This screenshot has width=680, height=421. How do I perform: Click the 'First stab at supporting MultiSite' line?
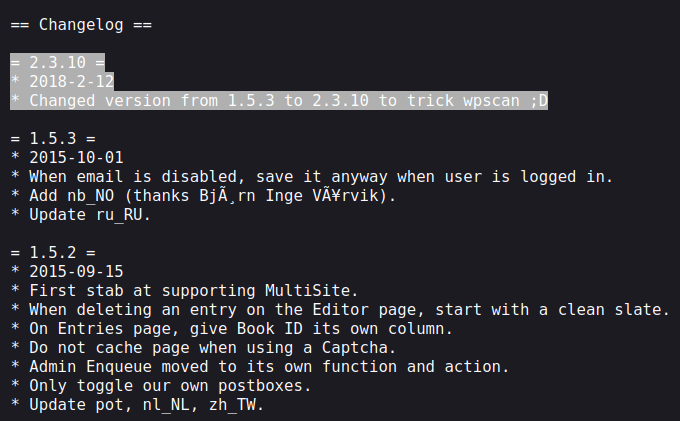click(184, 291)
